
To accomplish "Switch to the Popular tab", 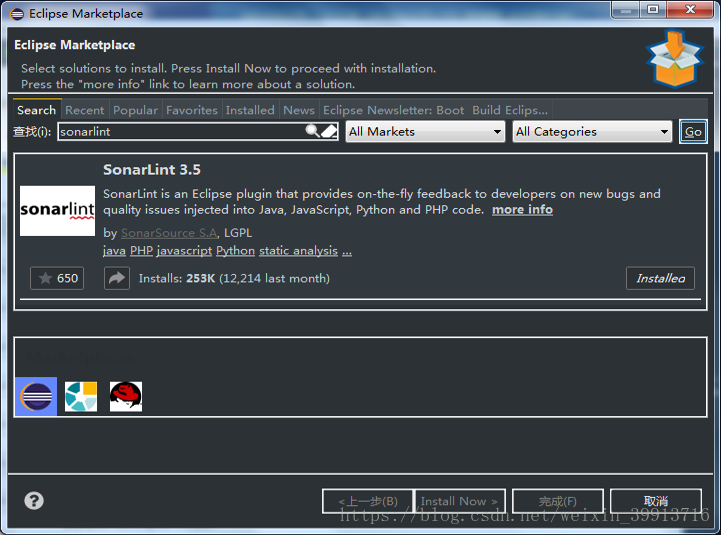I will 135,110.
